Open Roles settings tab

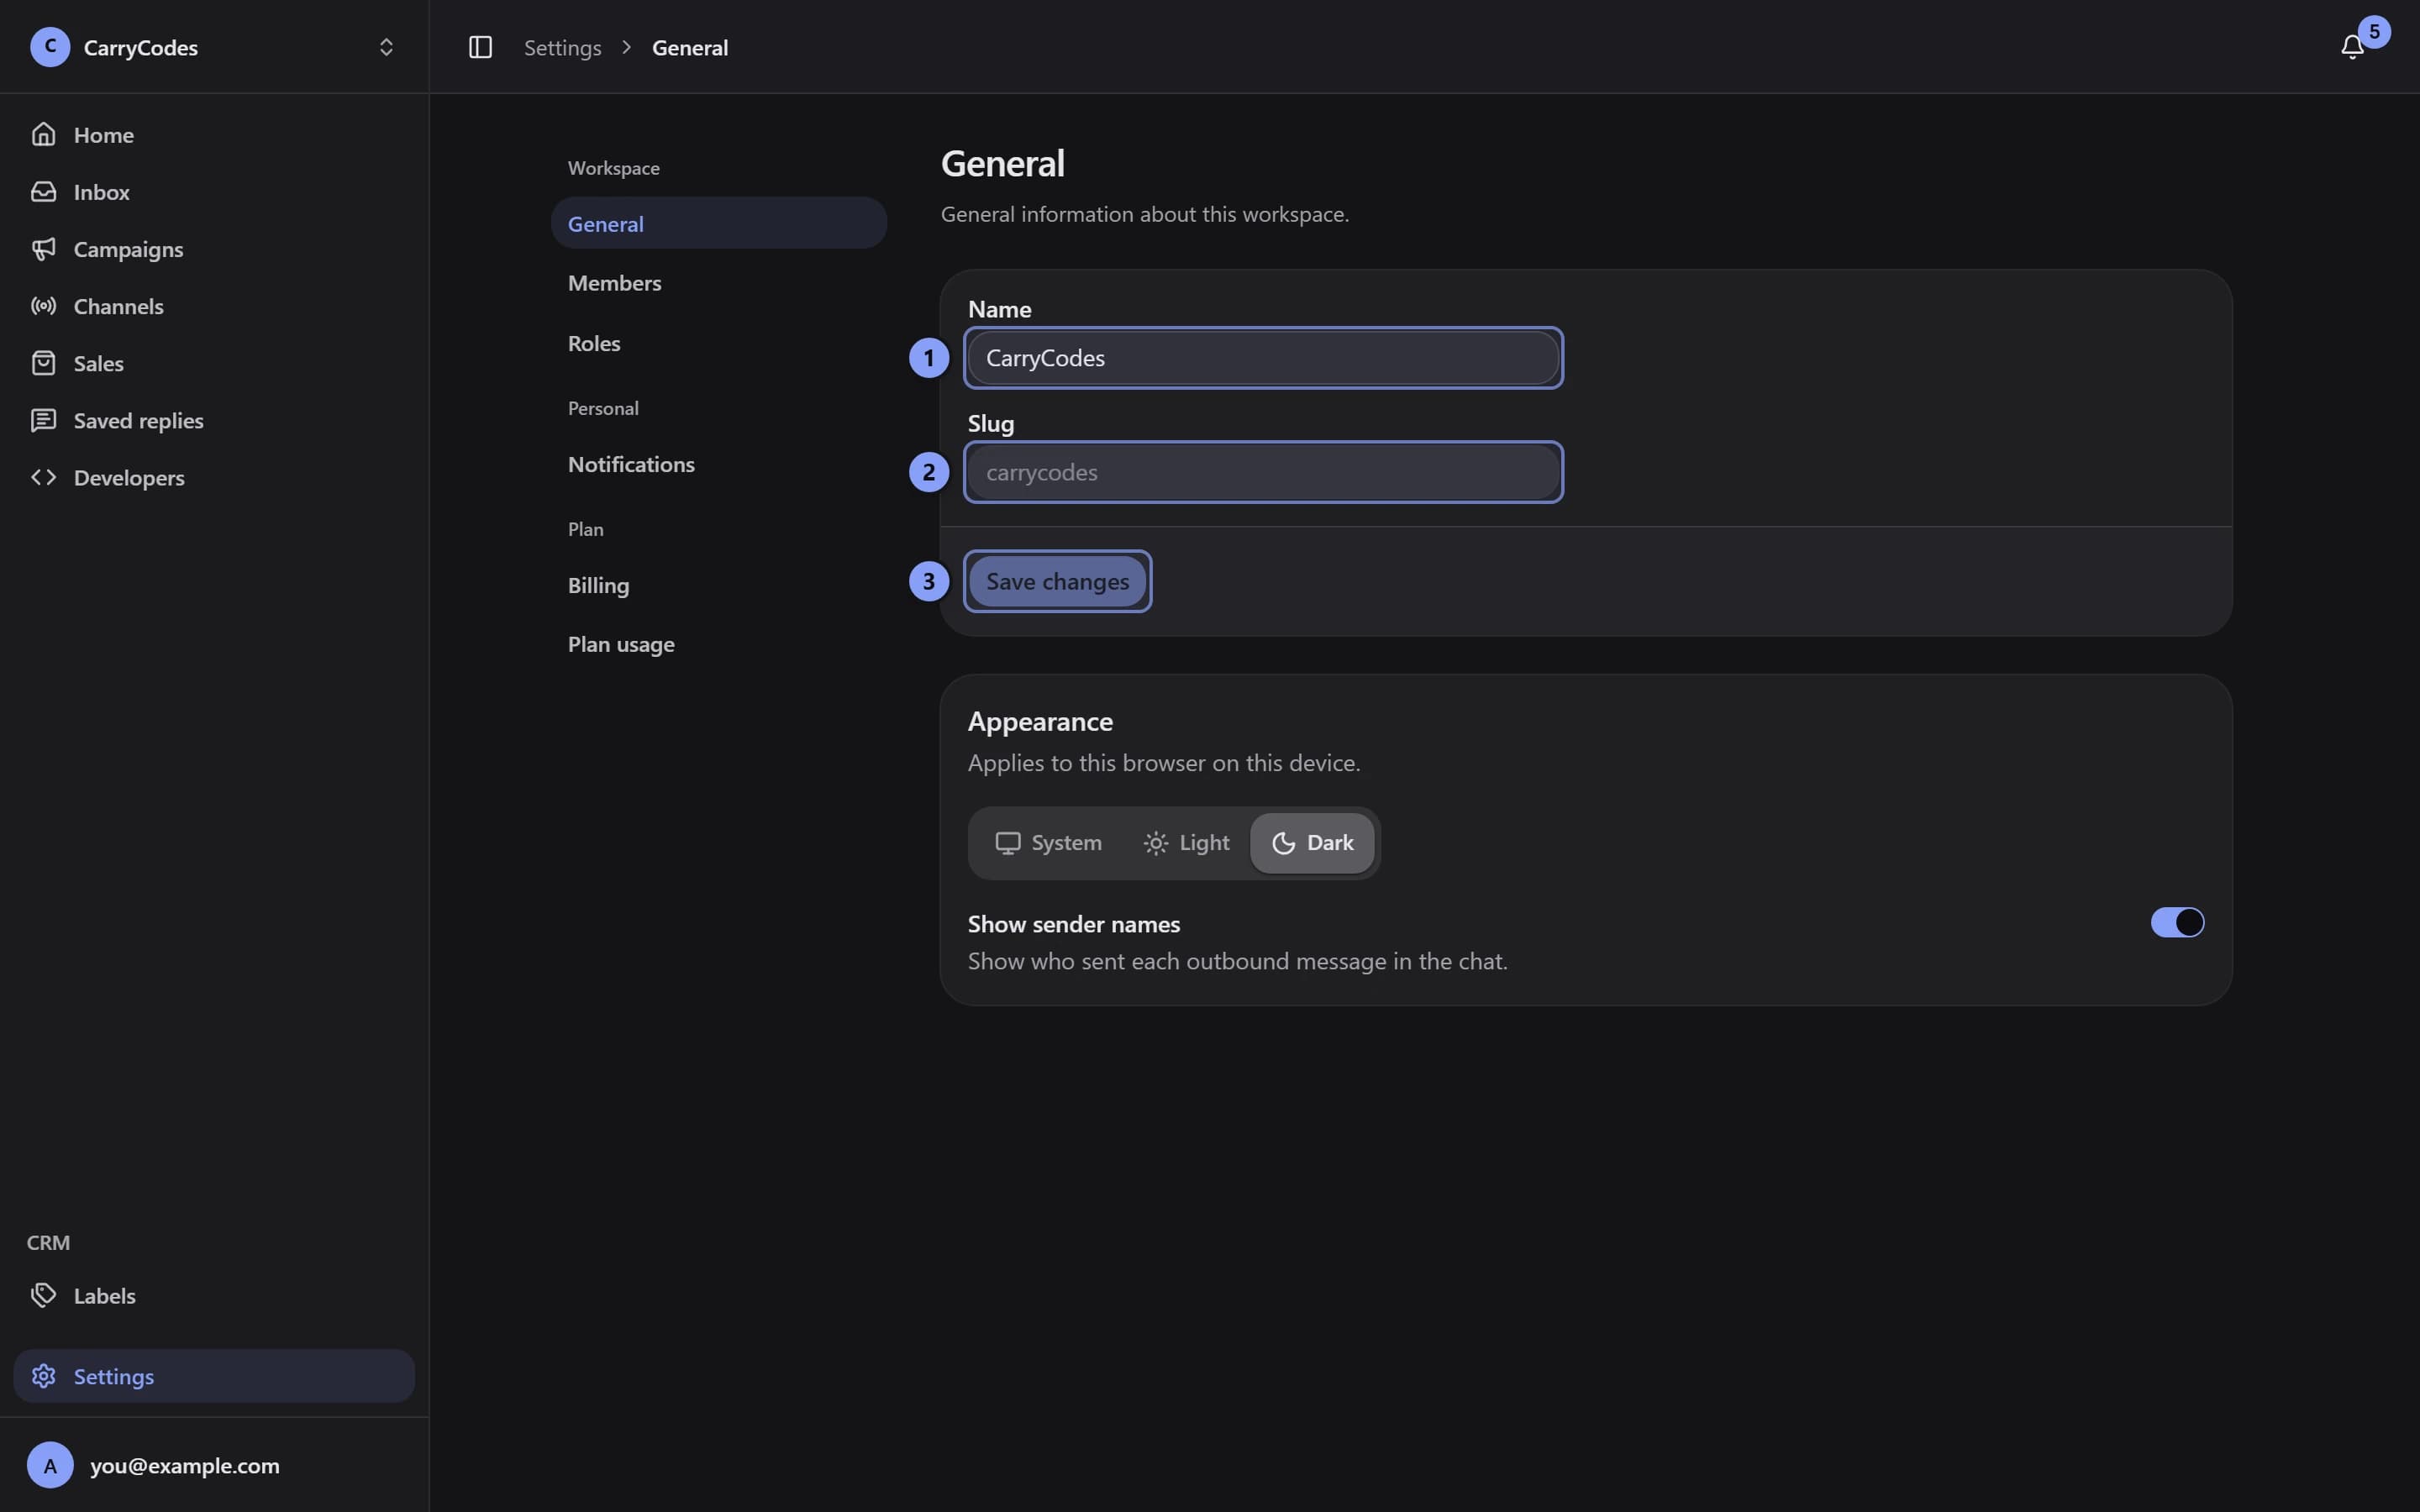coord(719,343)
